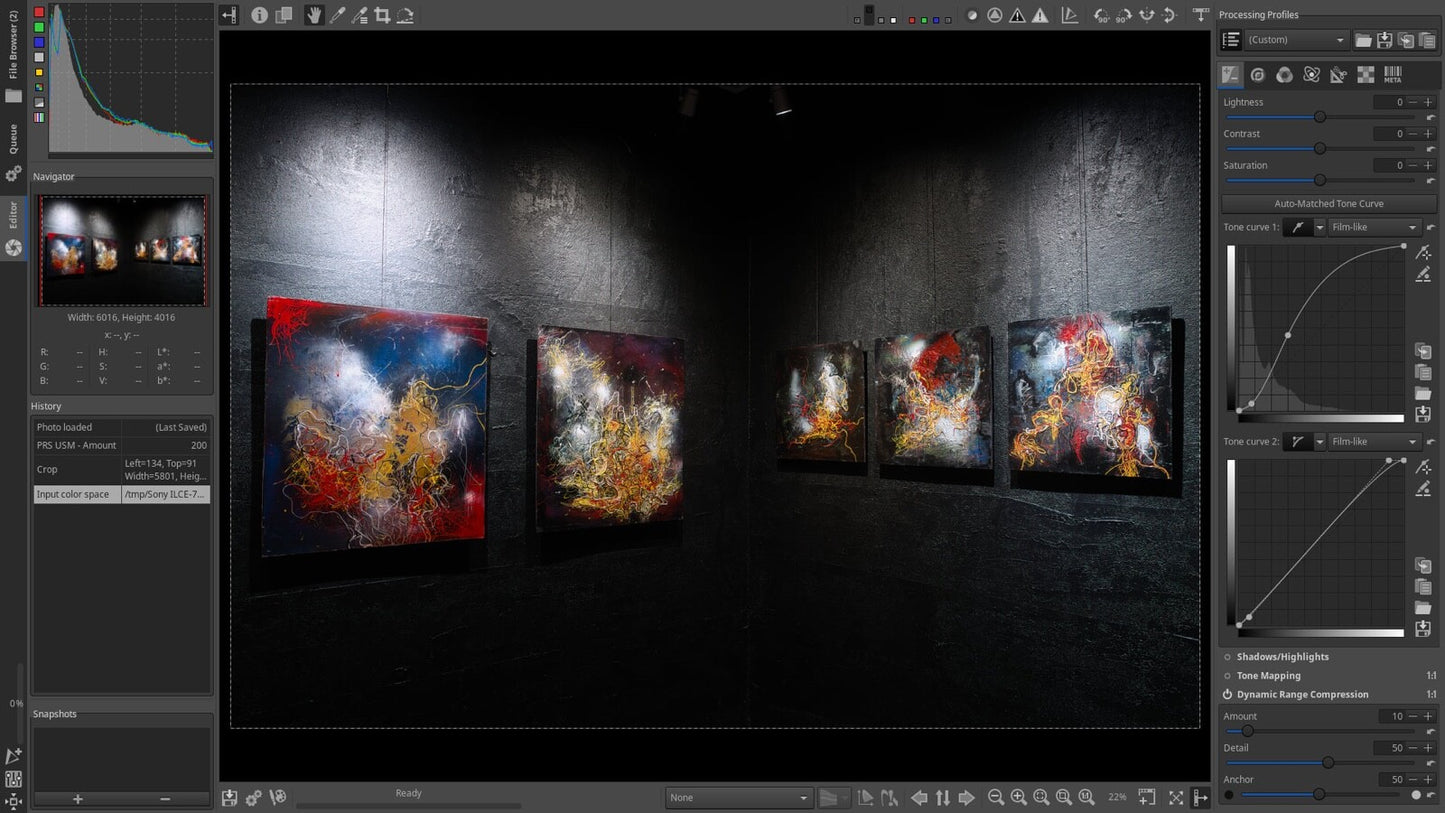The image size is (1445, 813).
Task: Rotate the image 90 degrees counter-clockwise
Action: point(1100,15)
